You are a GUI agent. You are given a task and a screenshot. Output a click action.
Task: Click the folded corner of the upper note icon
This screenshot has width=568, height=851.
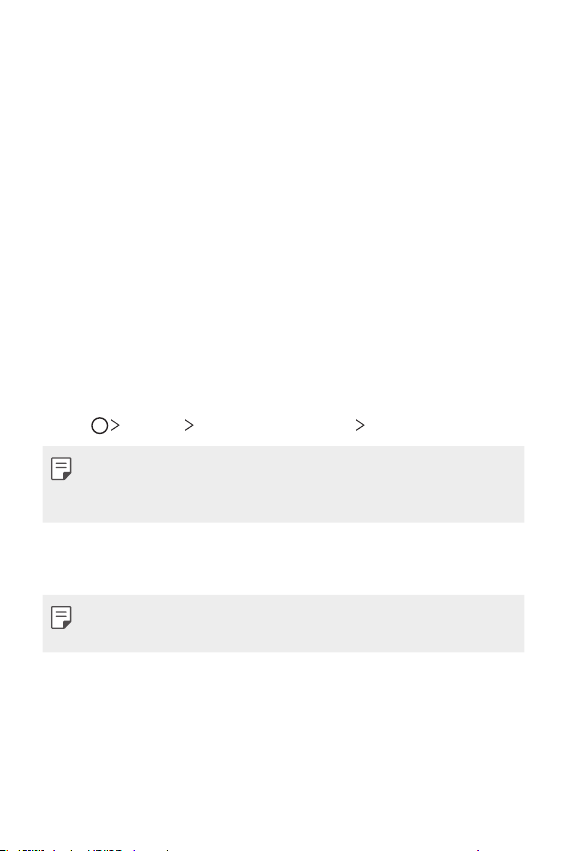click(67, 475)
